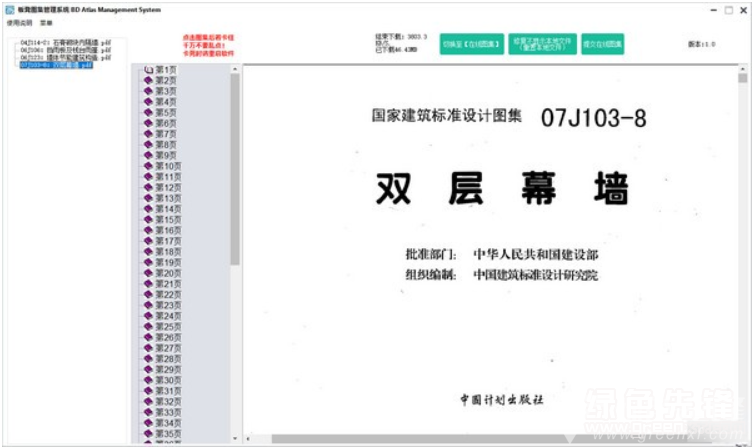
Task: Click the 已下载 download size status text
Action: (396, 50)
